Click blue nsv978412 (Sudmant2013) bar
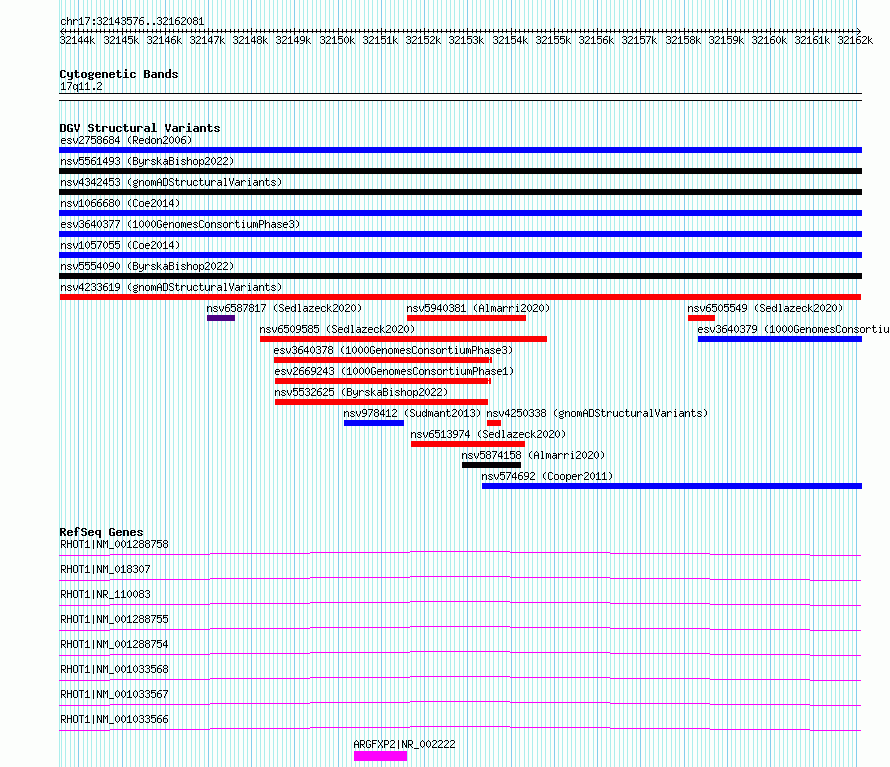 tap(373, 423)
